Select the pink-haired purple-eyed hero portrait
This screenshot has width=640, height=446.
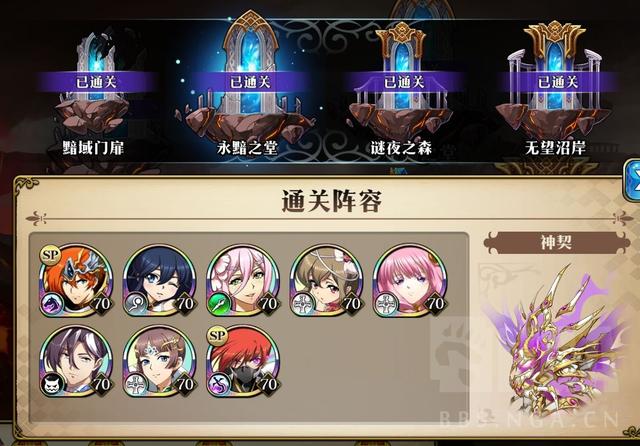[x=410, y=280]
